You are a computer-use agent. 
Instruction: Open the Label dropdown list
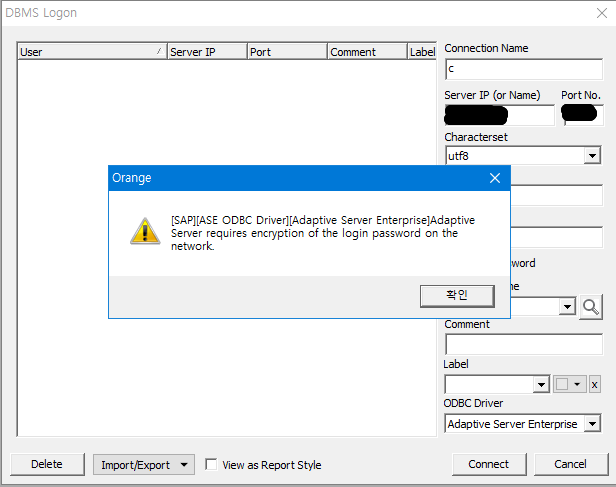coord(542,384)
